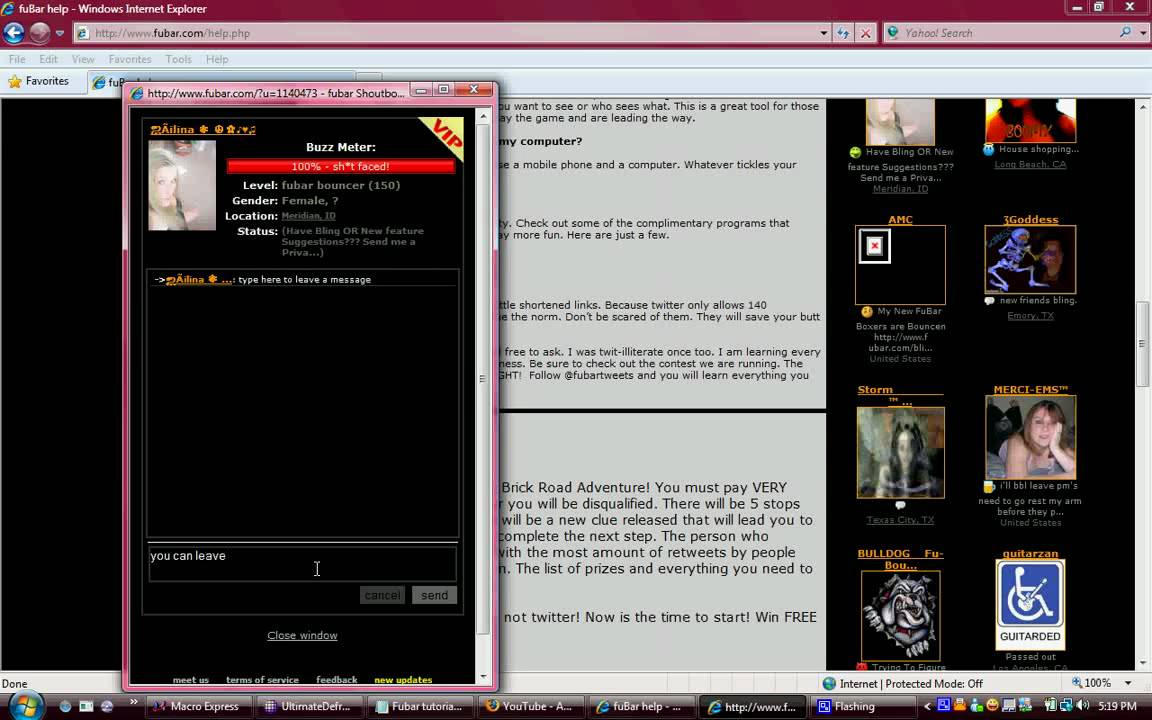Click the 3Goddess username link

(1031, 220)
